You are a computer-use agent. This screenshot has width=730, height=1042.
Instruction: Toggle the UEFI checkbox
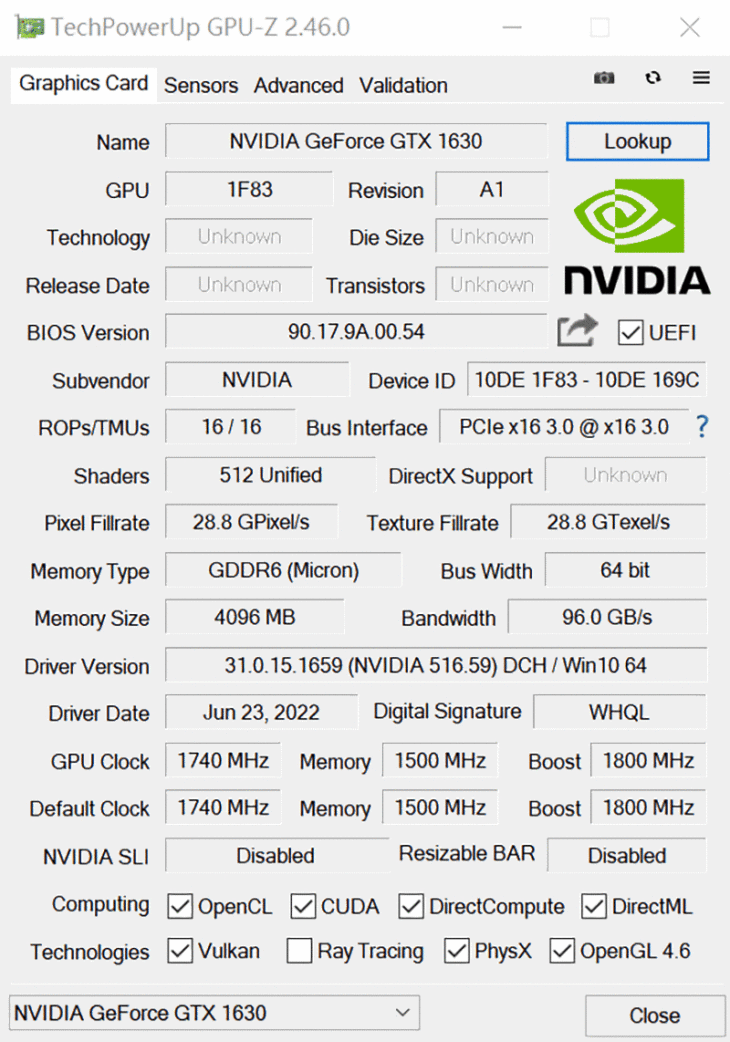click(630, 332)
